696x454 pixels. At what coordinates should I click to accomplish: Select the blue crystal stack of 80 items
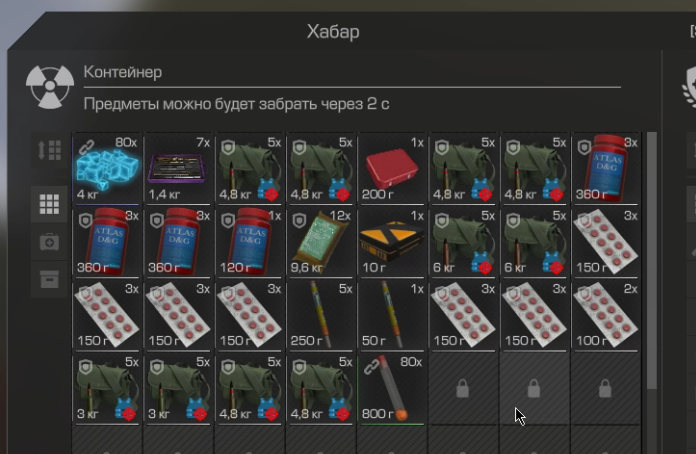107,169
